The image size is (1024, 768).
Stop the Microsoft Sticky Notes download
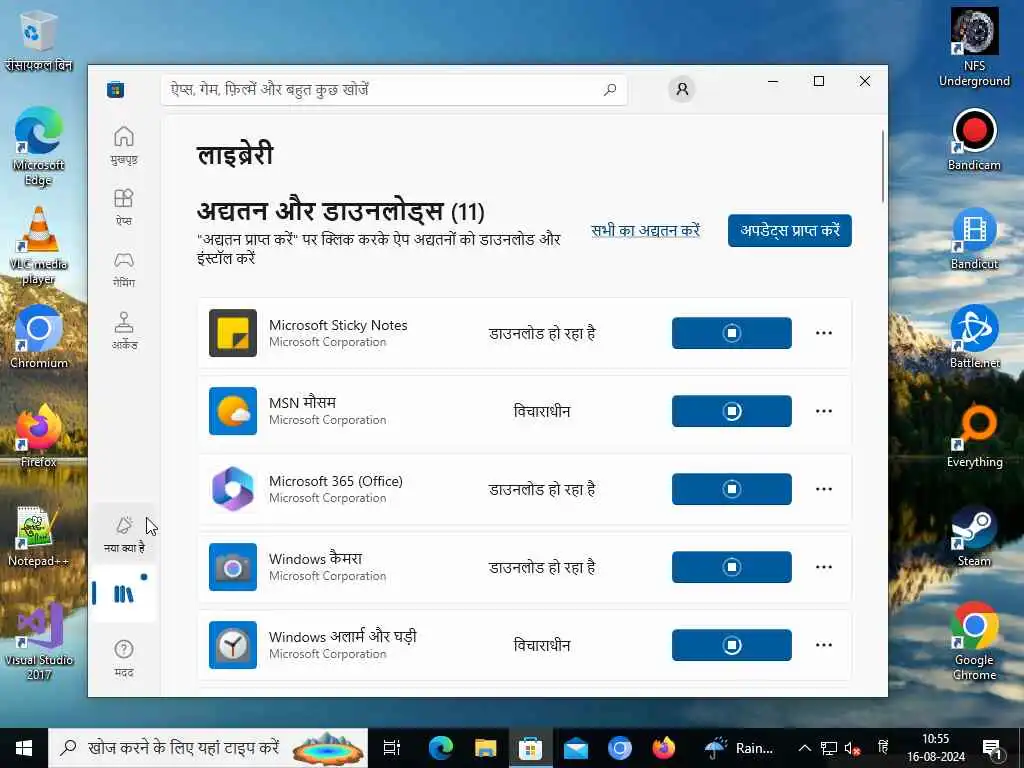(x=731, y=333)
